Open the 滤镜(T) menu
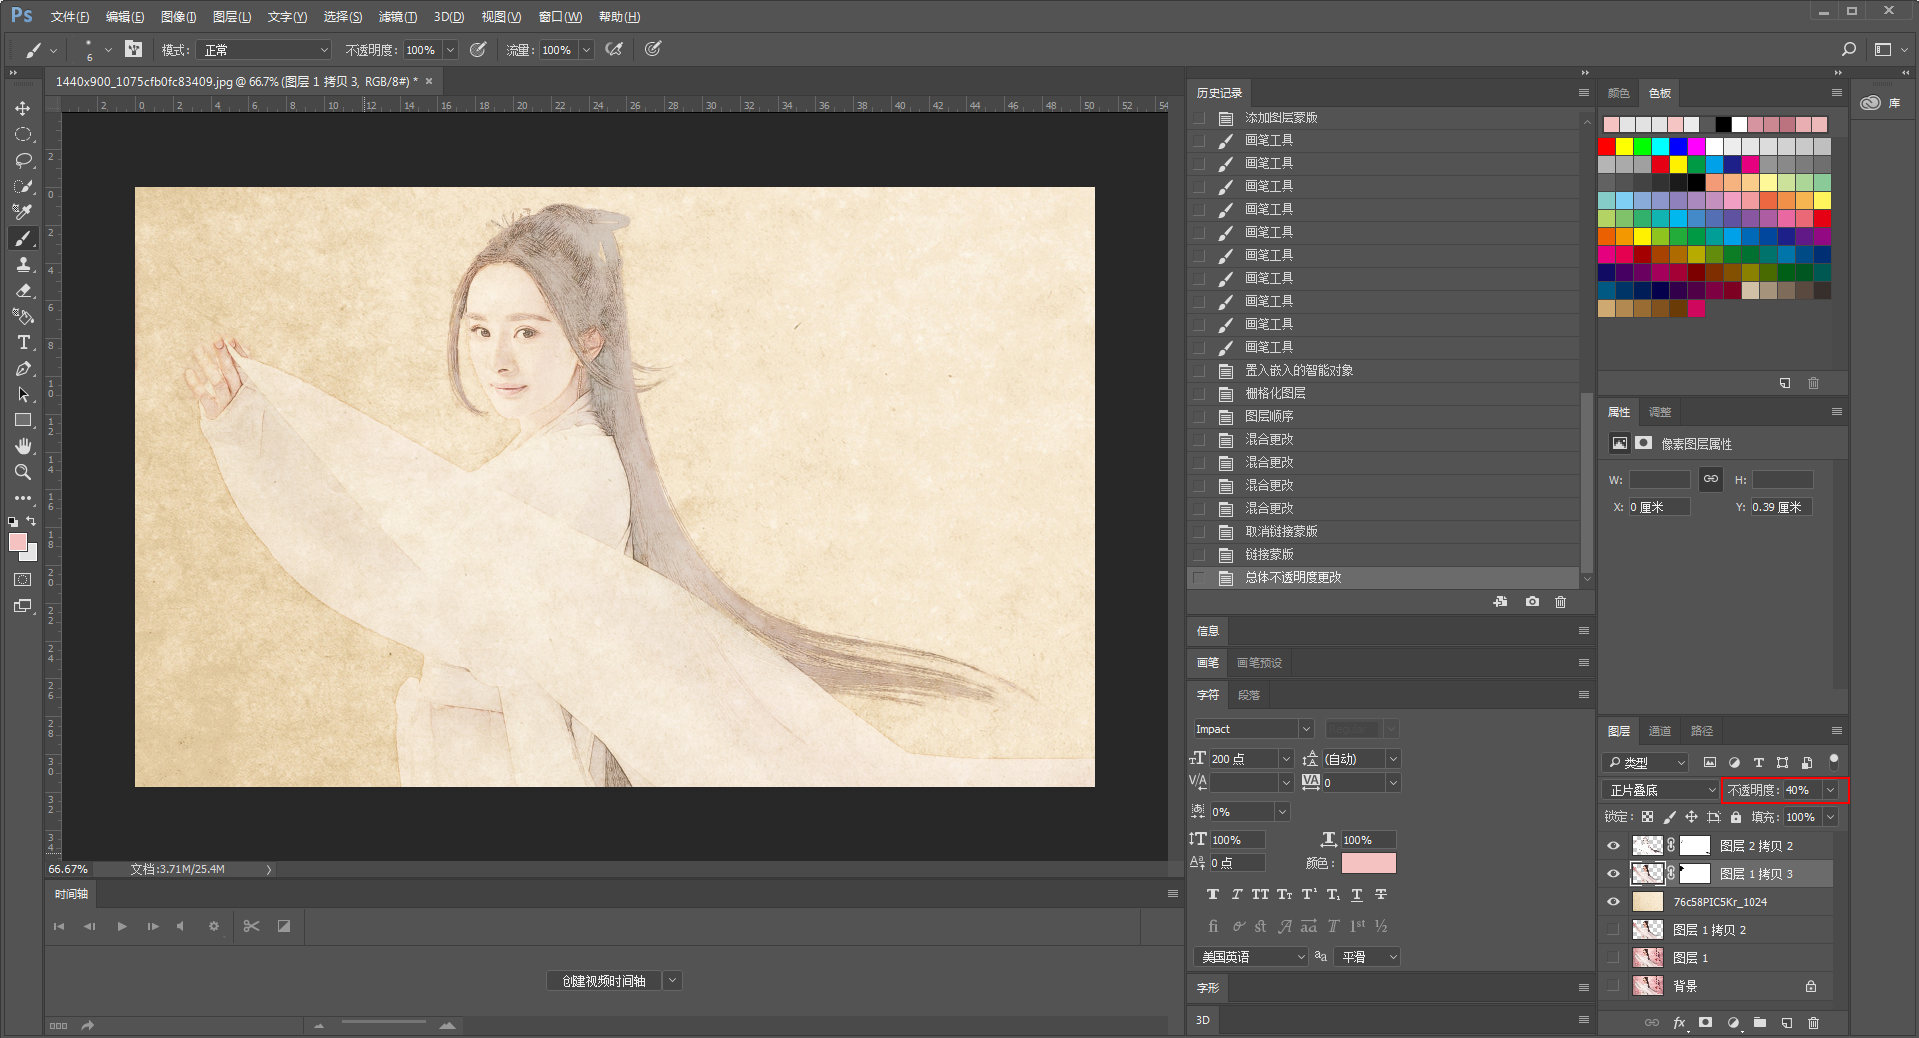Screen dimensions: 1919x1038 coord(398,17)
